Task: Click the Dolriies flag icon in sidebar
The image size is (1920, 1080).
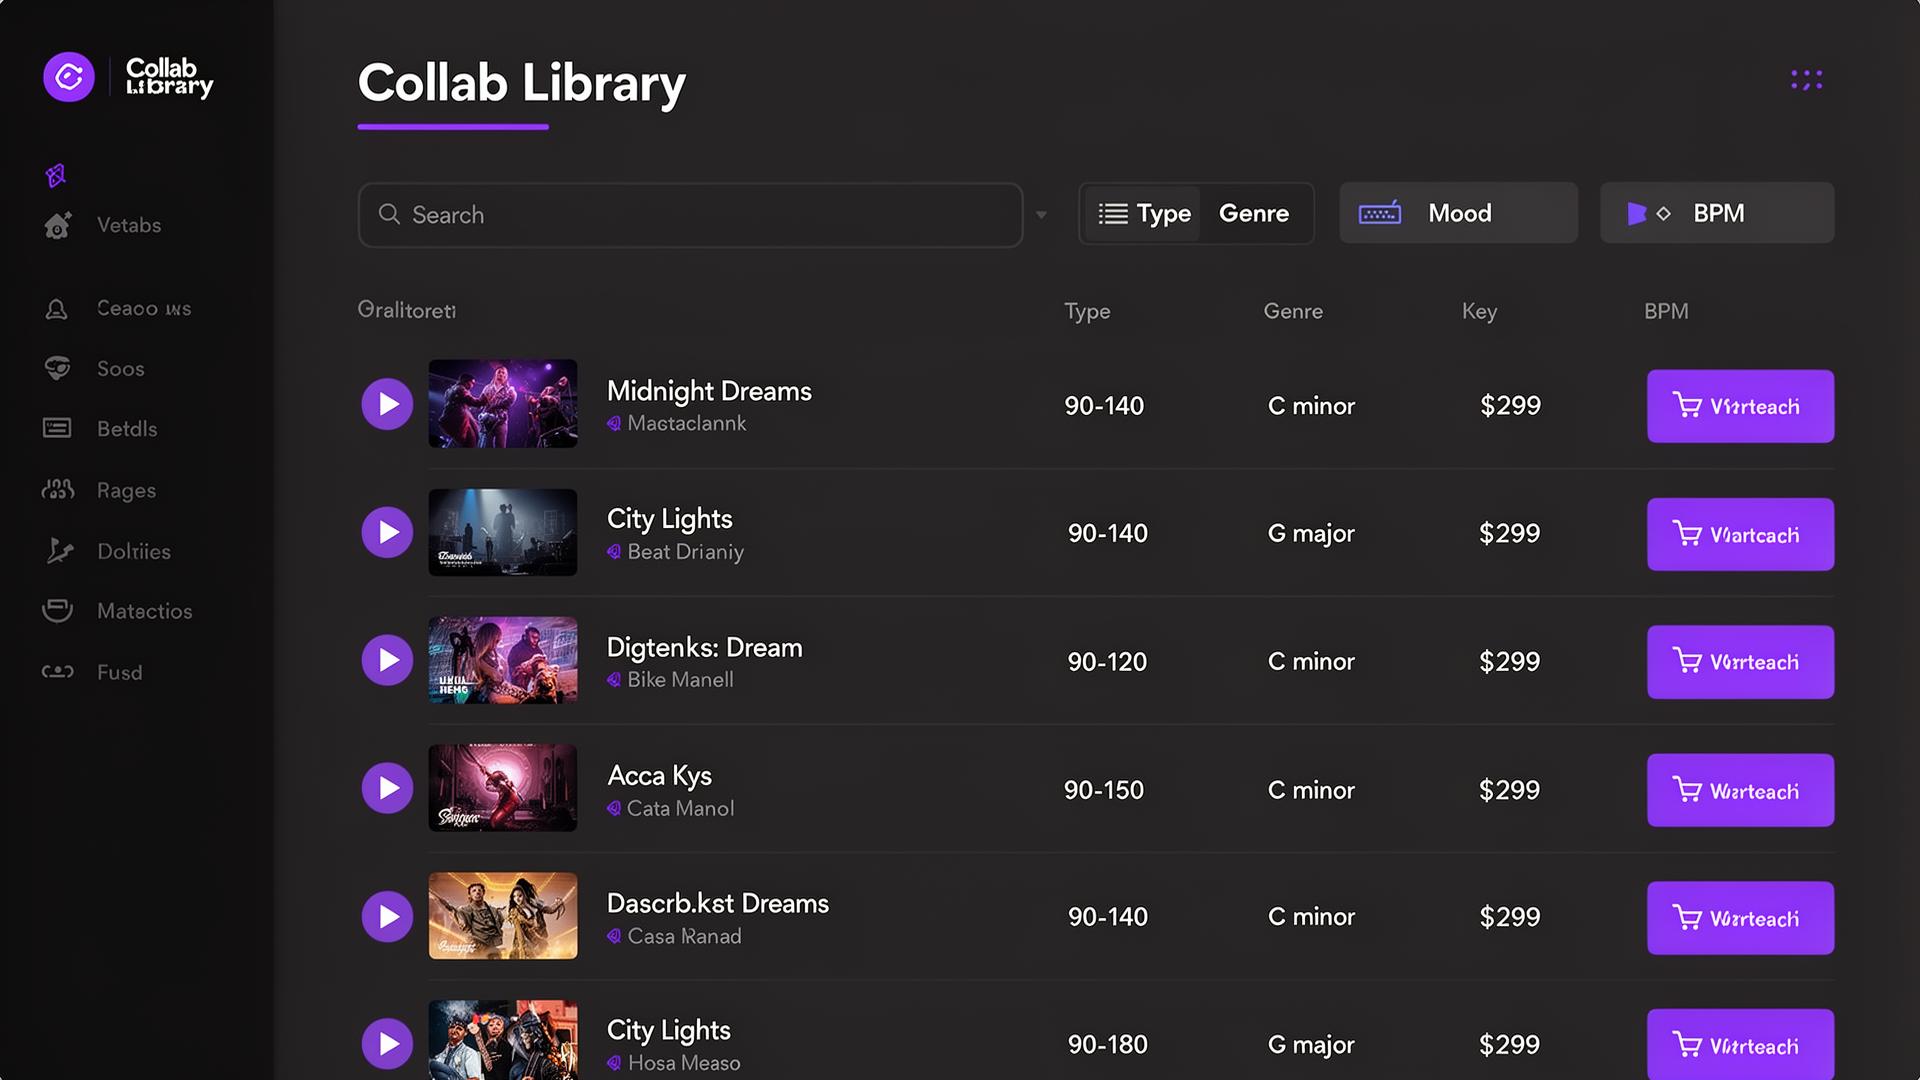Action: coord(57,550)
